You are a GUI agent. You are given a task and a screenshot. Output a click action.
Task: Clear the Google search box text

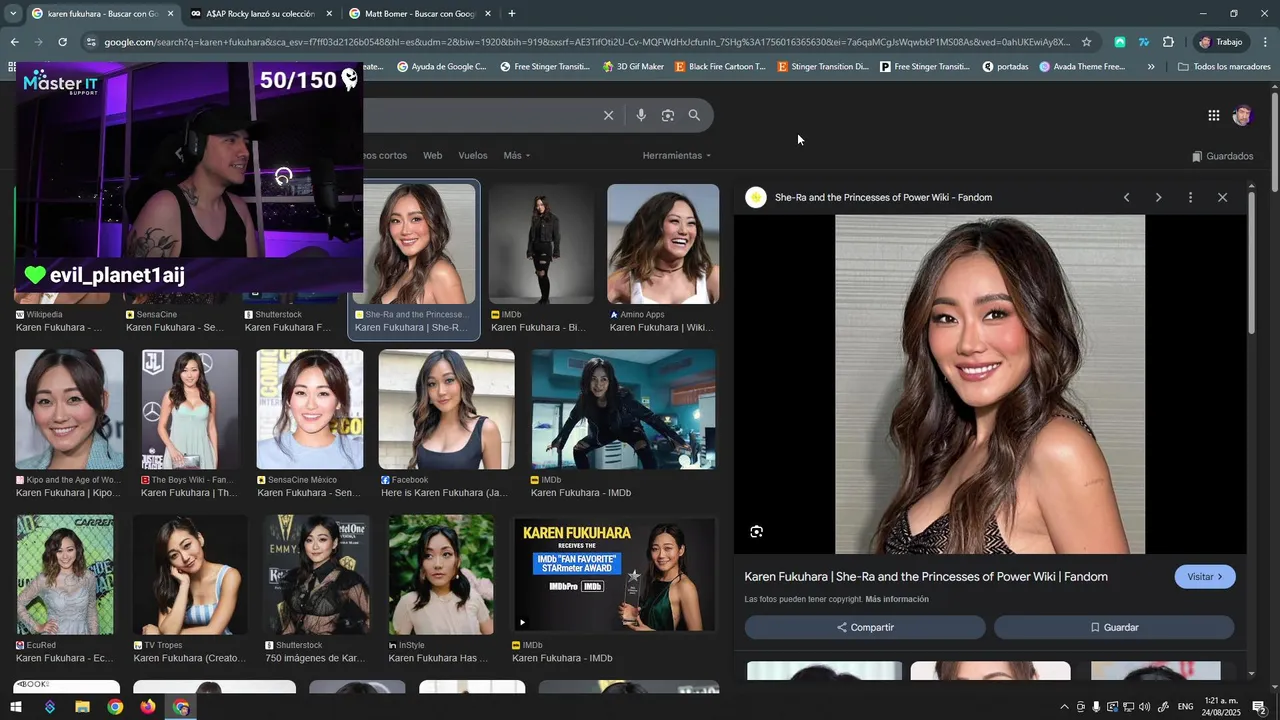coord(608,115)
